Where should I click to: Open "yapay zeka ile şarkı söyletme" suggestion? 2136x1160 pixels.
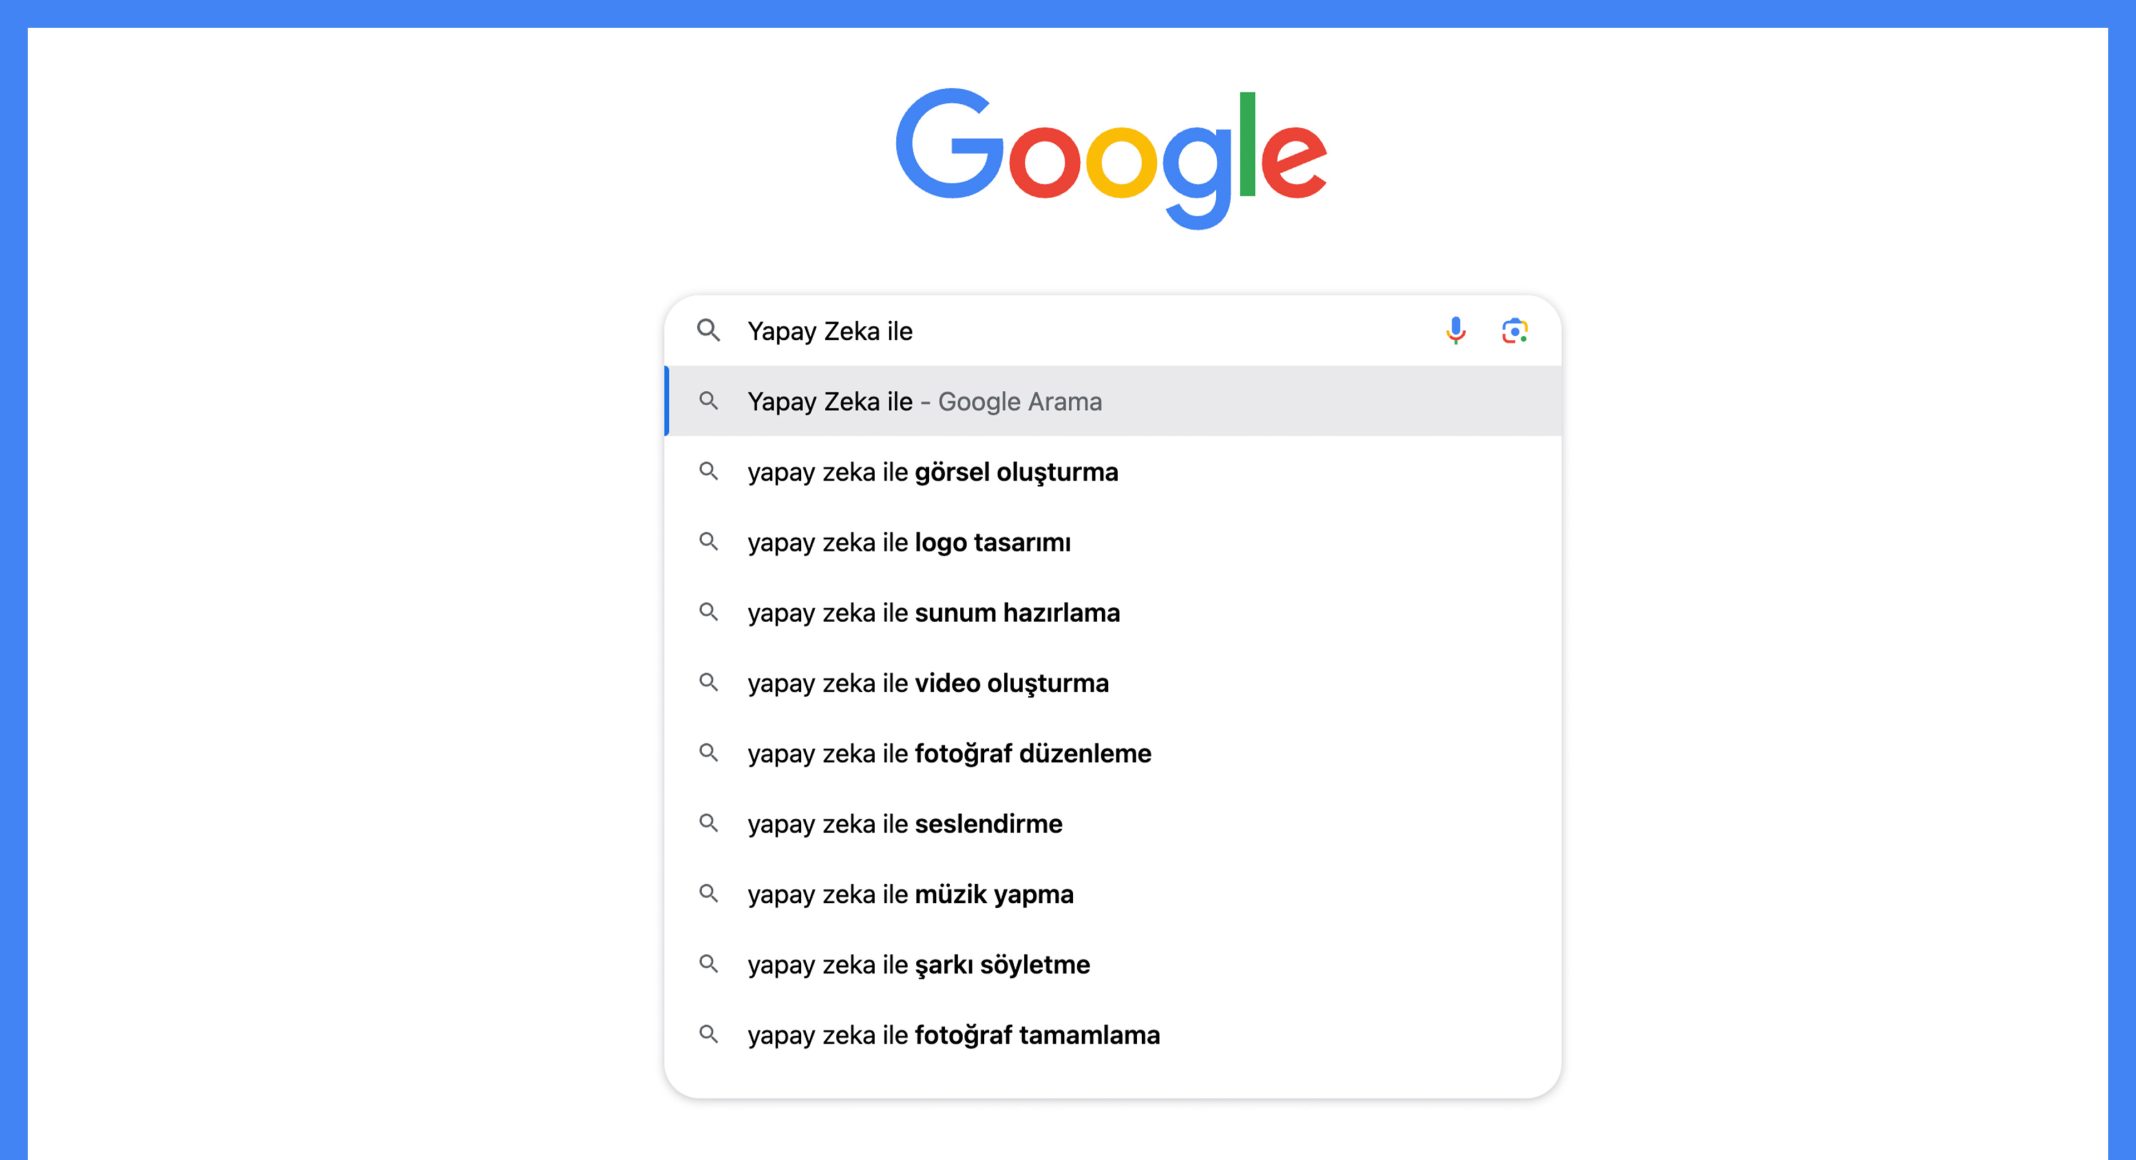click(1113, 964)
